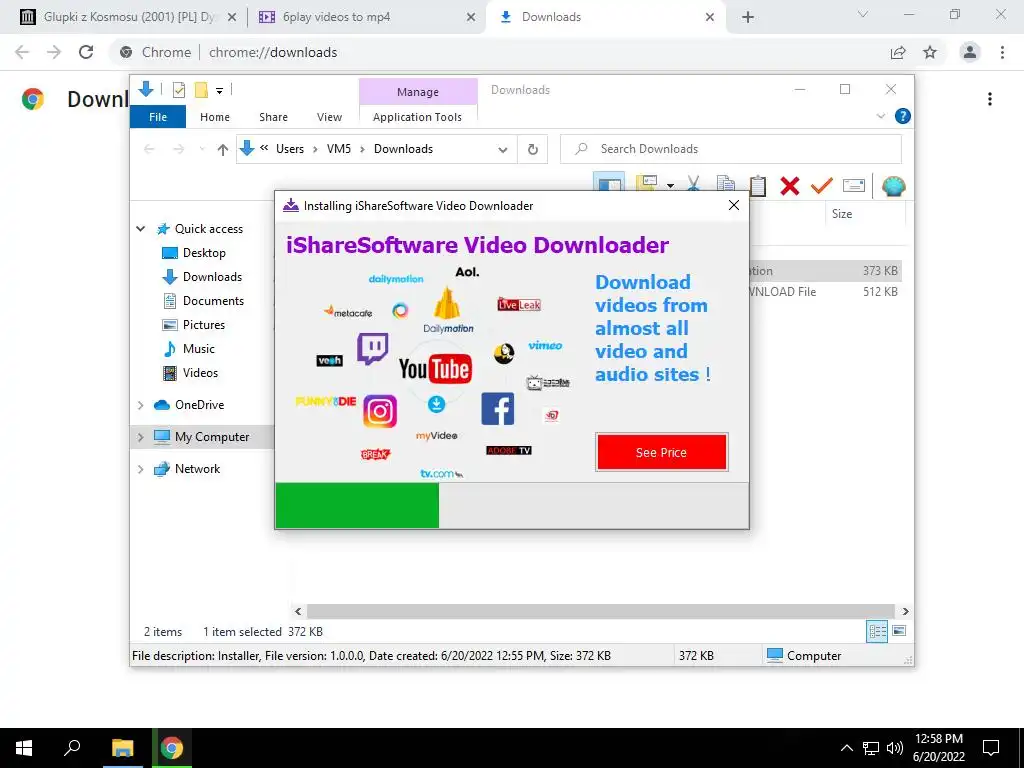The height and width of the screenshot is (768, 1024).
Task: Switch to Details view icon in status bar
Action: tap(877, 631)
